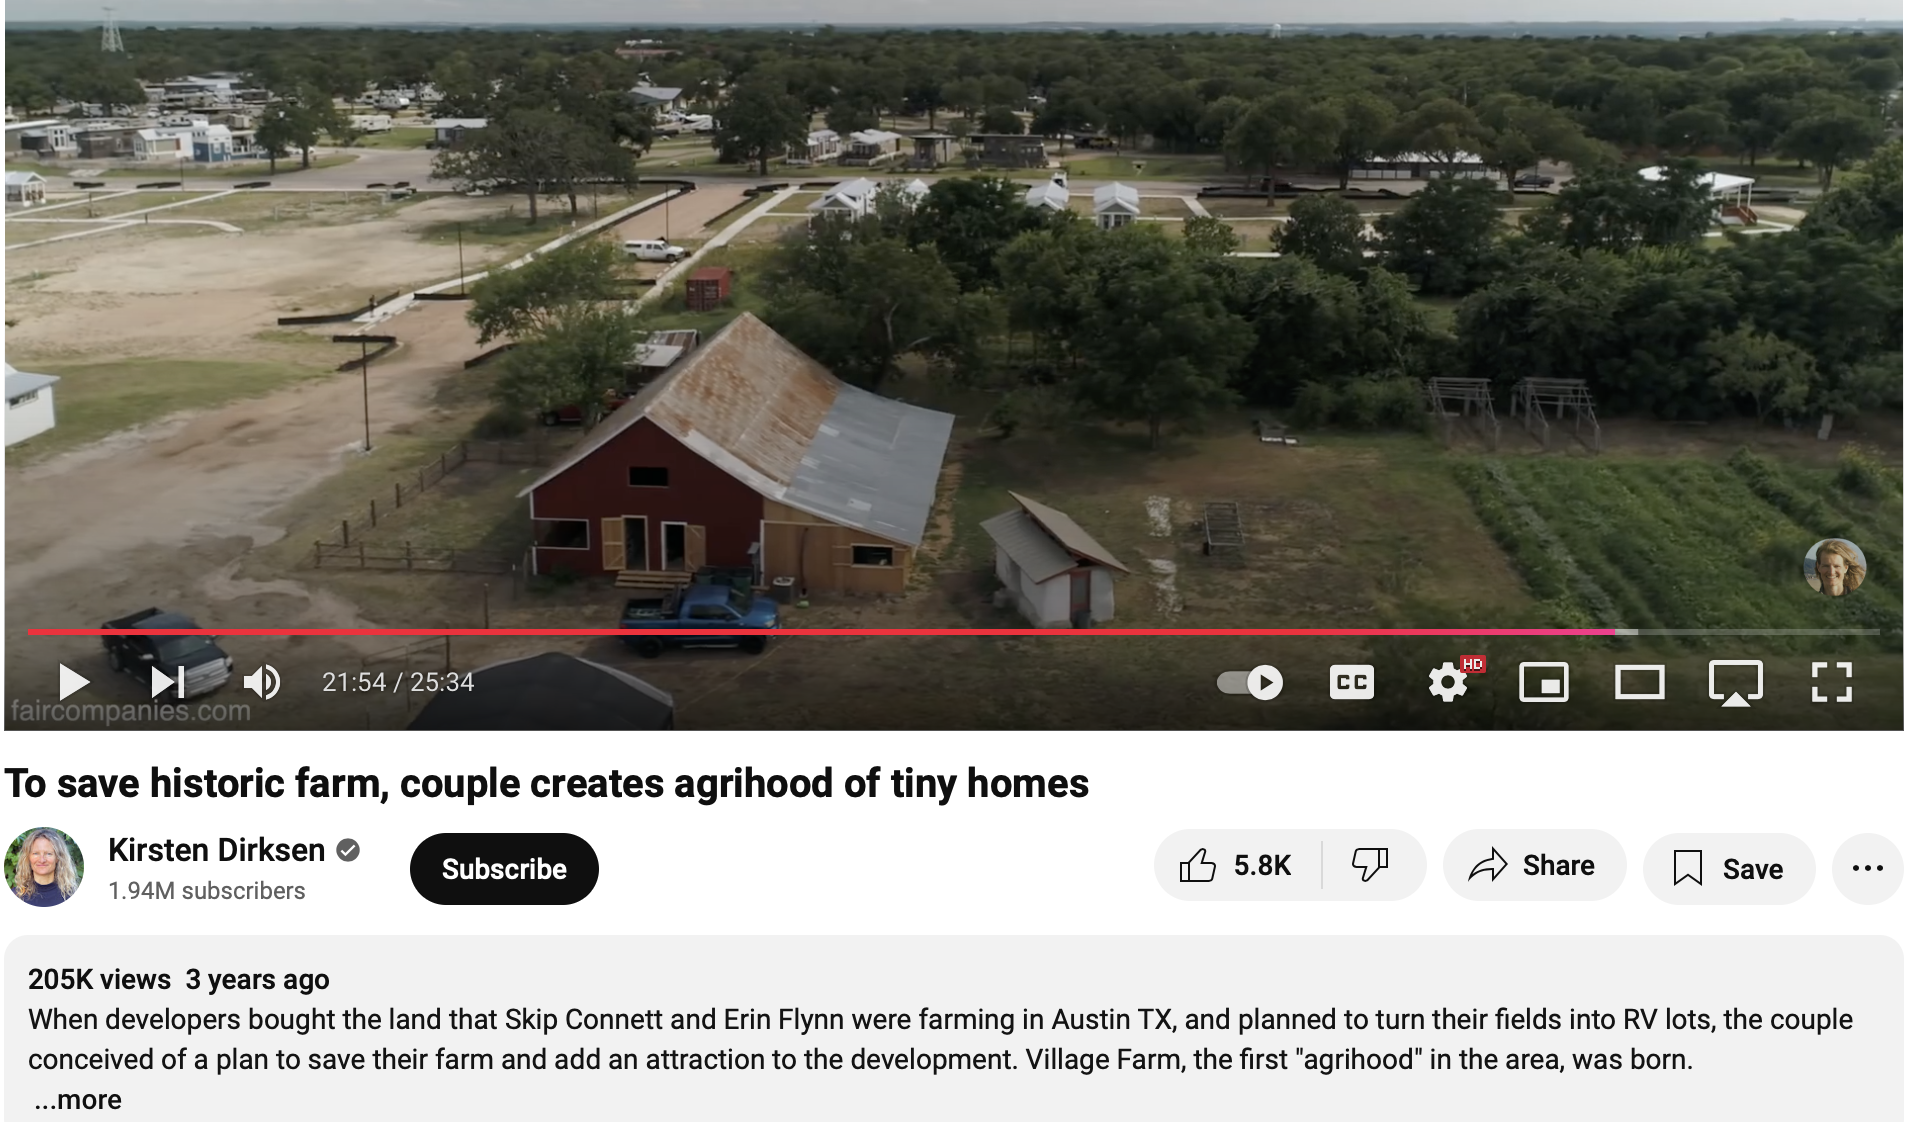Open video settings gear

1448,682
